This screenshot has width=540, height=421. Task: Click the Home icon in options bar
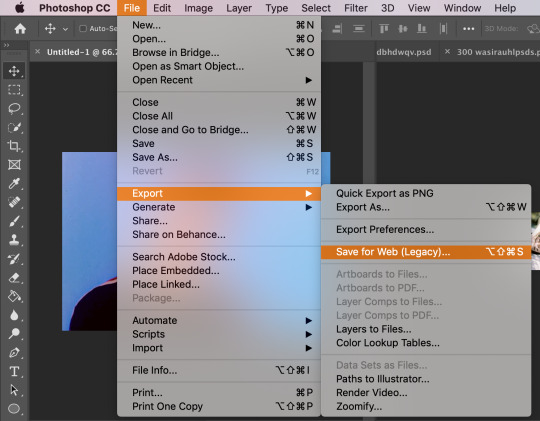(20, 29)
